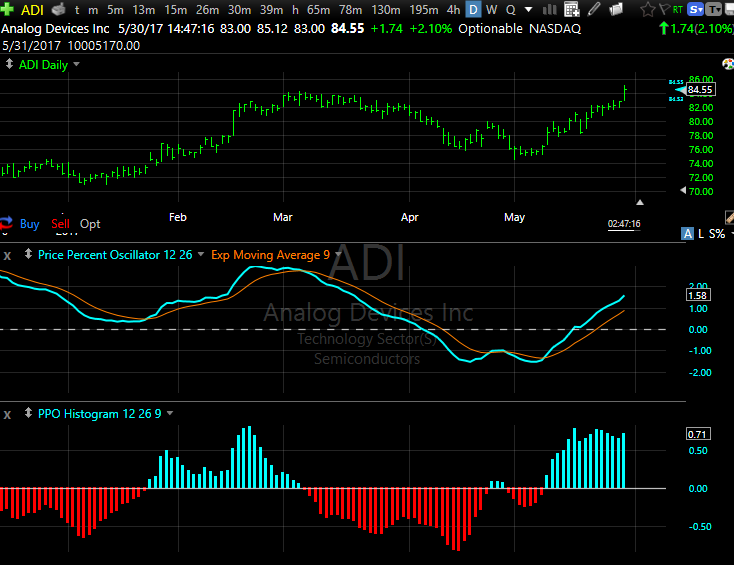Viewport: 734px width, 565px height.
Task: Click the ruler drawing icon at right edge
Action: [729, 217]
